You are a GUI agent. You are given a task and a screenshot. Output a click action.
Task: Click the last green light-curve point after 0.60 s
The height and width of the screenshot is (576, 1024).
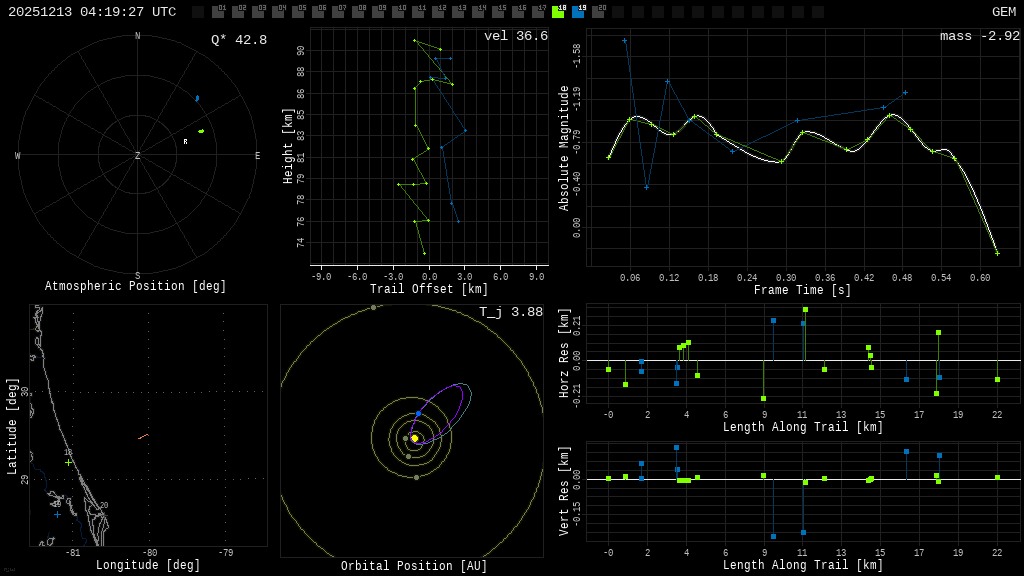pyautogui.click(x=997, y=253)
